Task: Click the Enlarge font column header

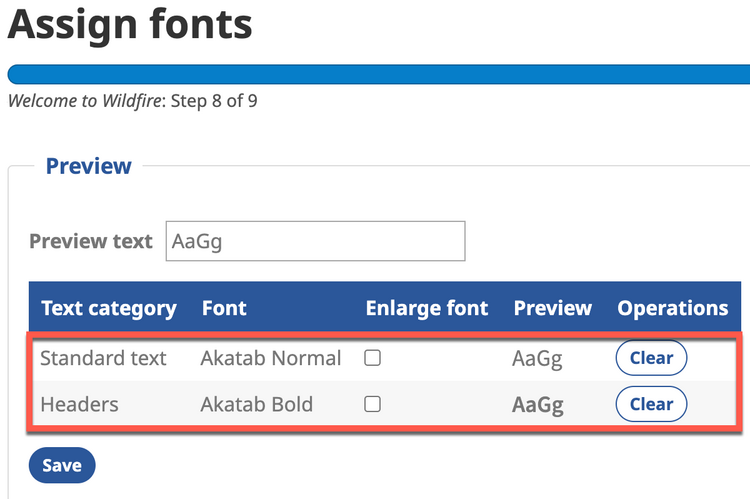Action: click(427, 308)
